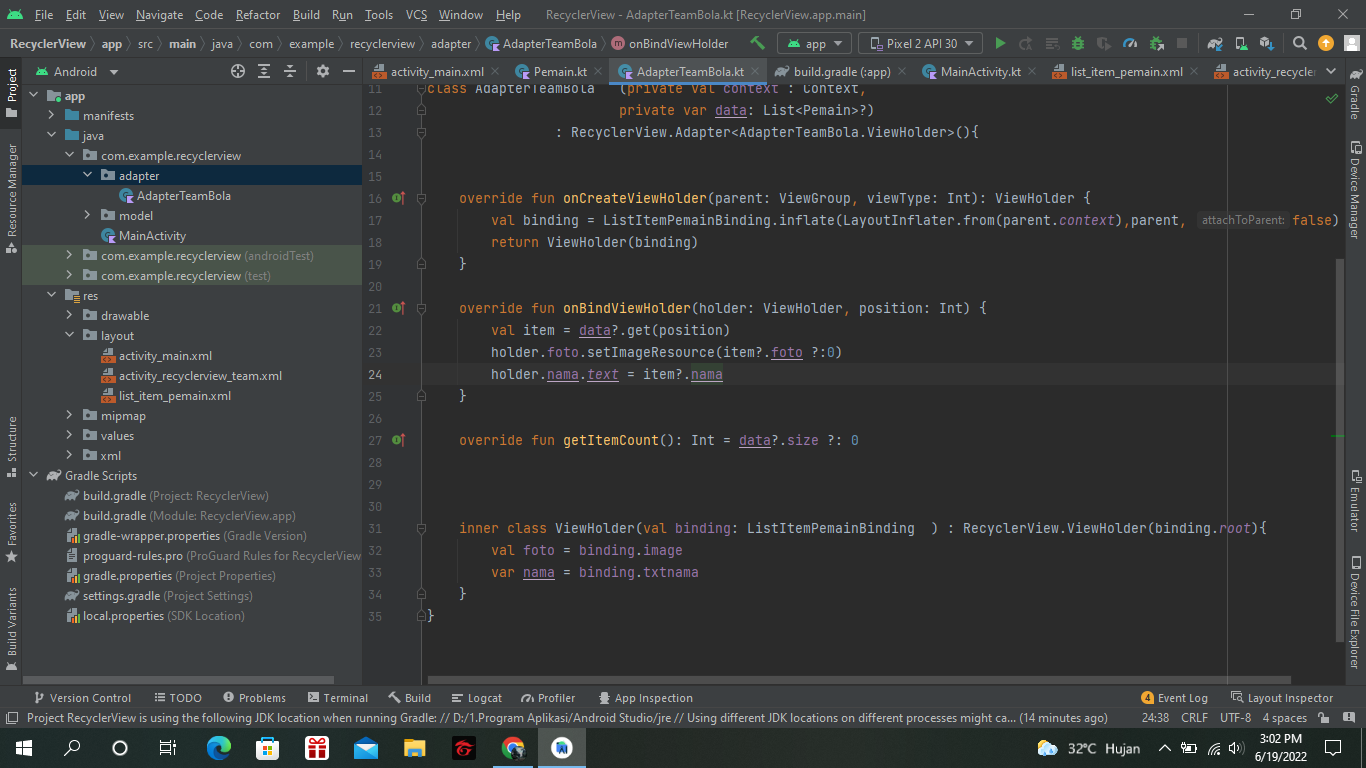
Task: Expand the model package folder
Action: (x=88, y=216)
